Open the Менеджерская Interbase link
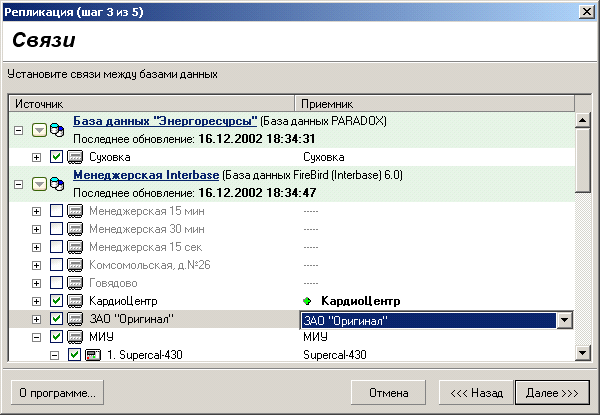 point(146,175)
